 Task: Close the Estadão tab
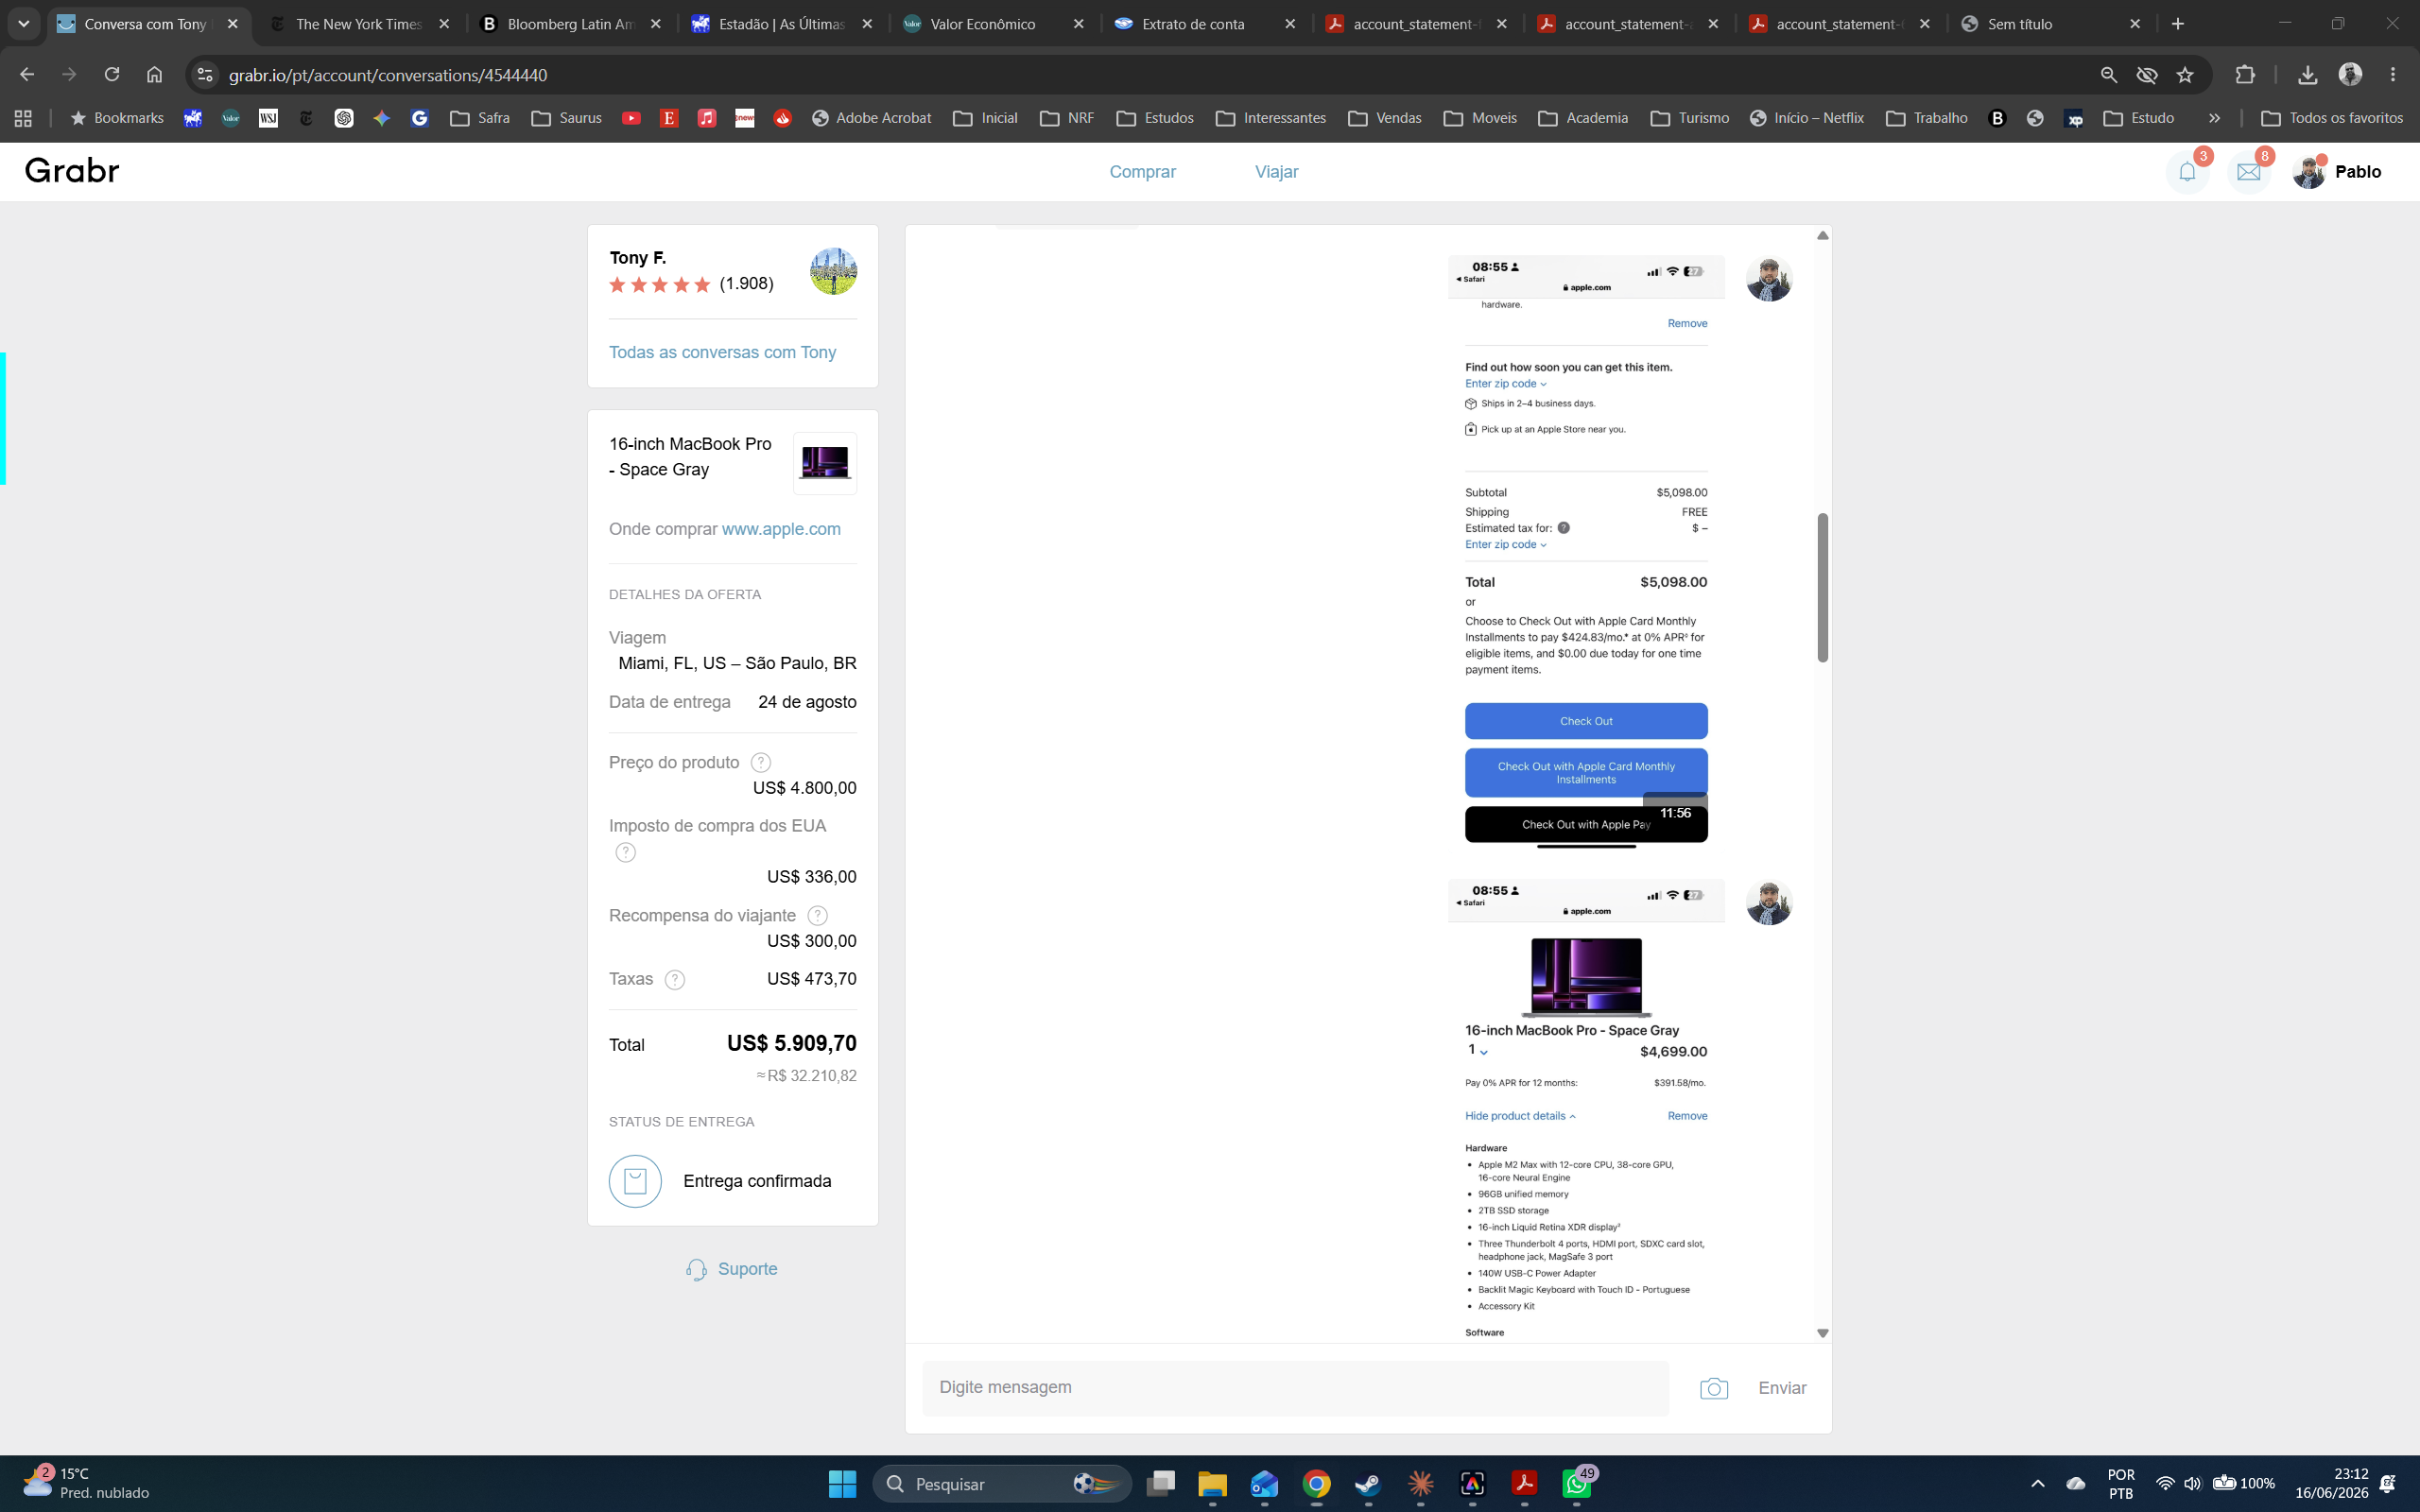pos(867,24)
